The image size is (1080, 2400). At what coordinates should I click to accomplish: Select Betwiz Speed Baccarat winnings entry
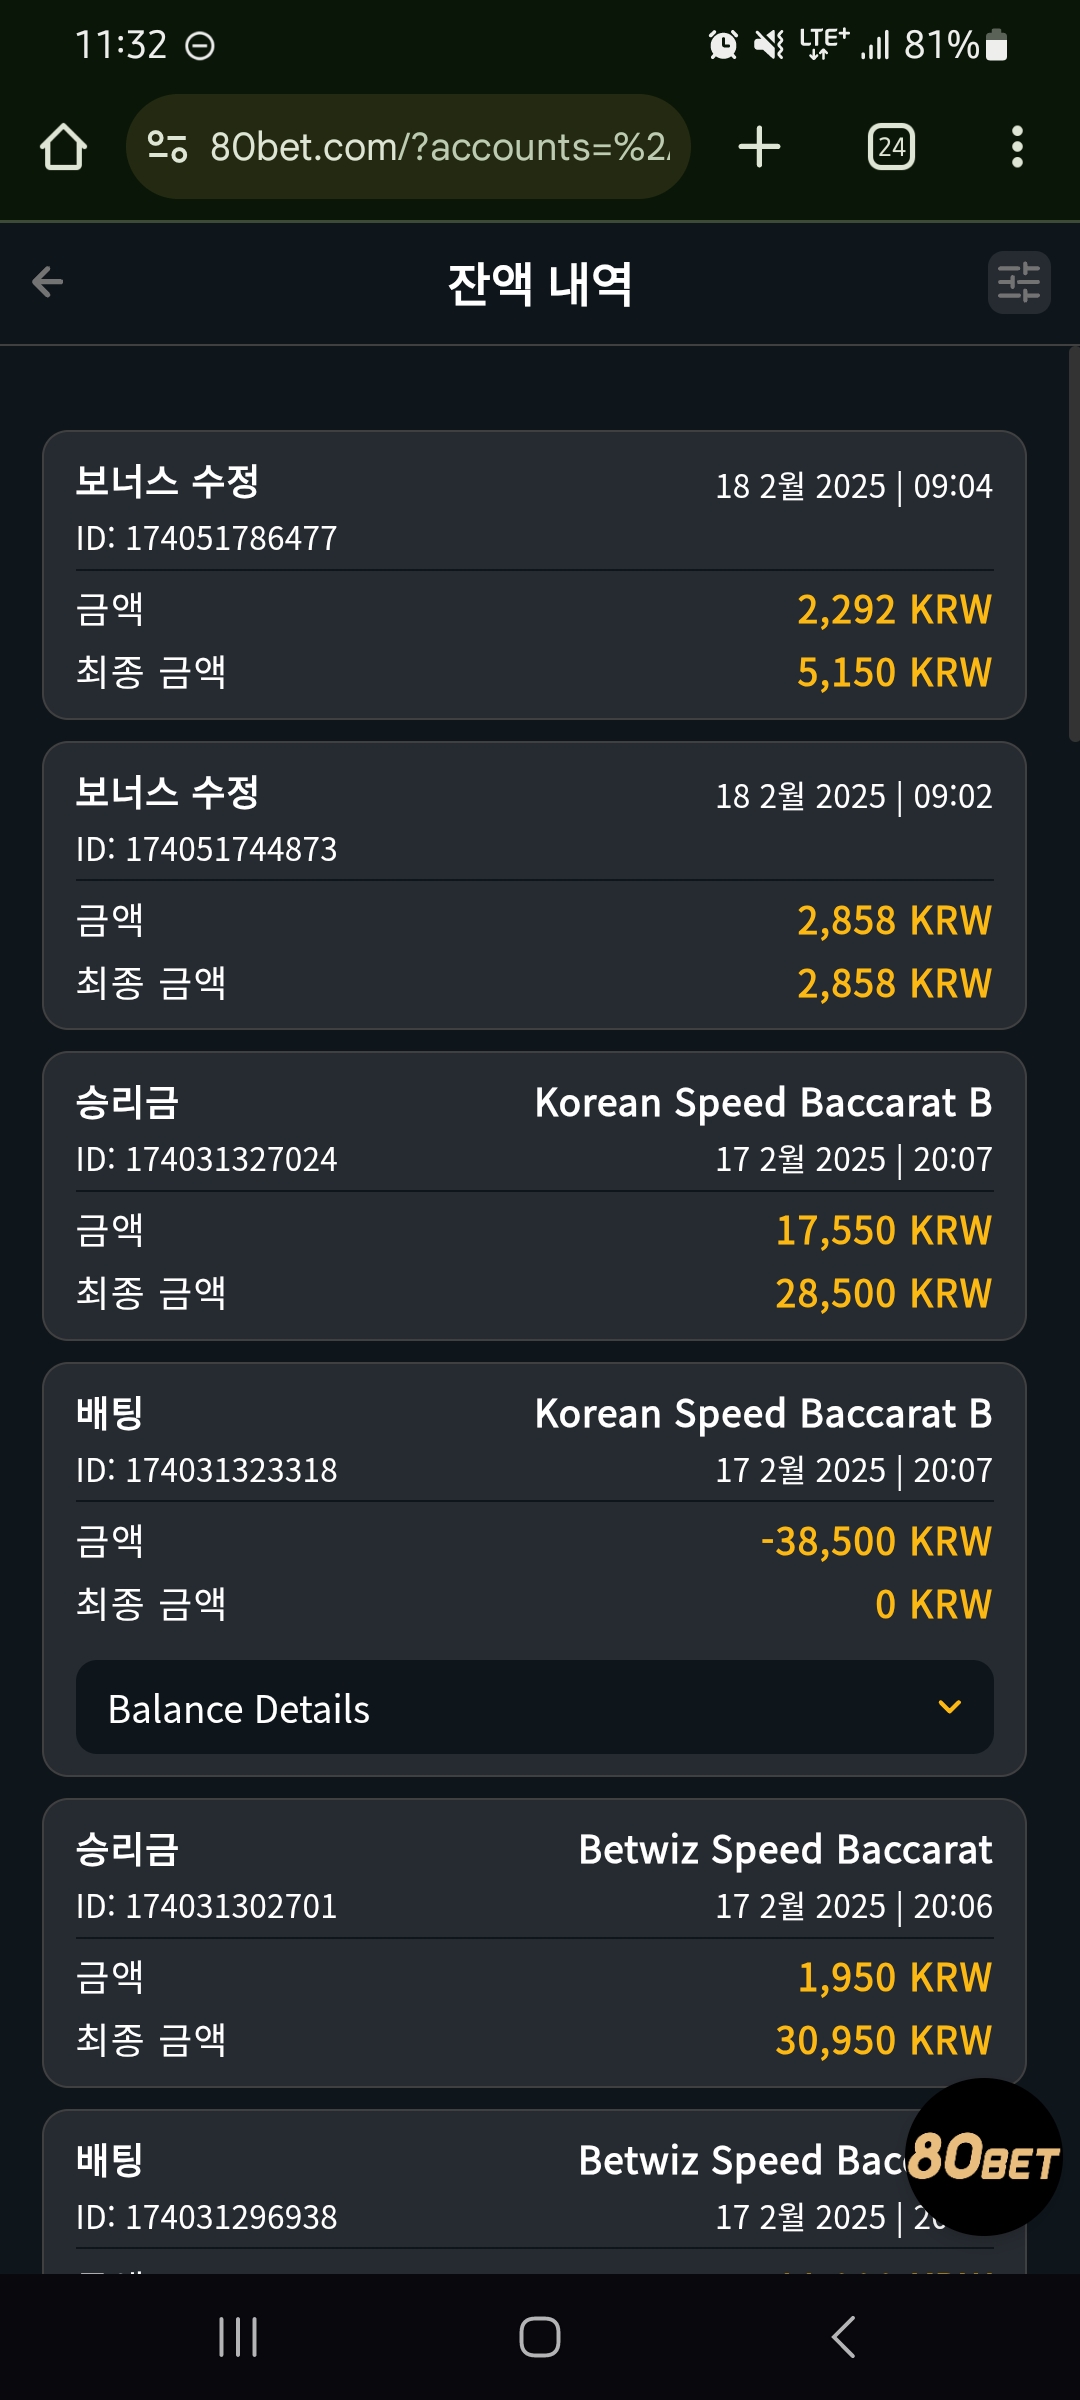click(x=534, y=1943)
